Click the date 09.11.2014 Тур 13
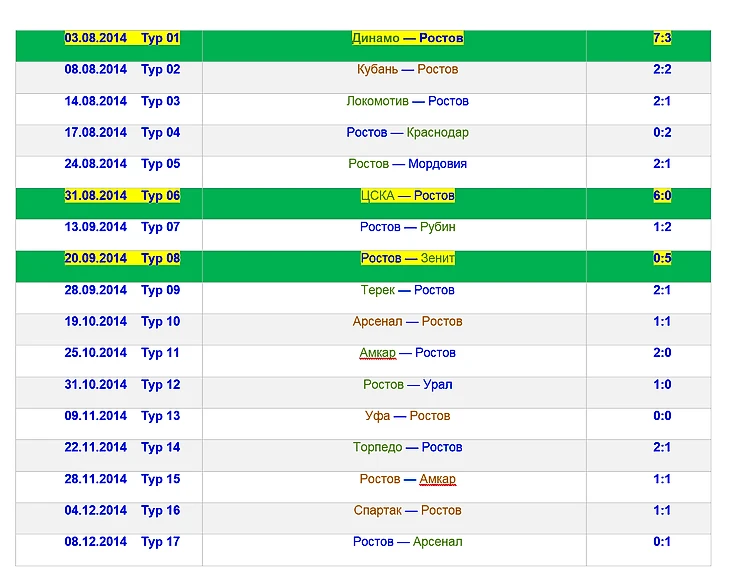 coord(122,416)
